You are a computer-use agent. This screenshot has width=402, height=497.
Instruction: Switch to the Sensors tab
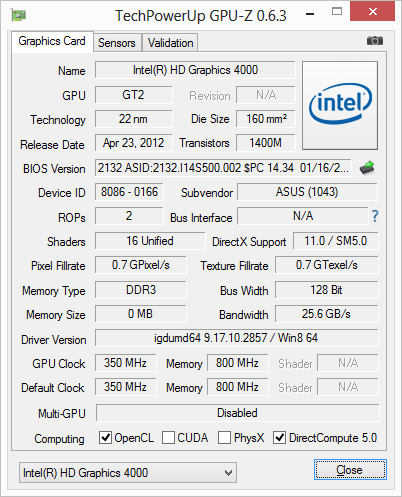tap(117, 43)
